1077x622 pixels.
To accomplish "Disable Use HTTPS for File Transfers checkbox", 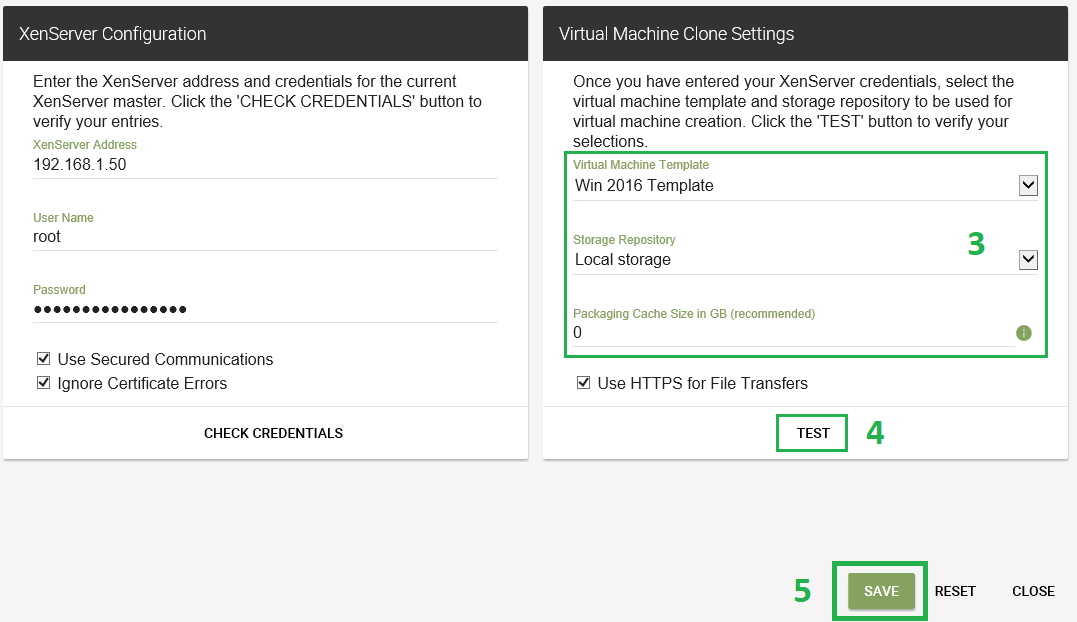I will [583, 383].
